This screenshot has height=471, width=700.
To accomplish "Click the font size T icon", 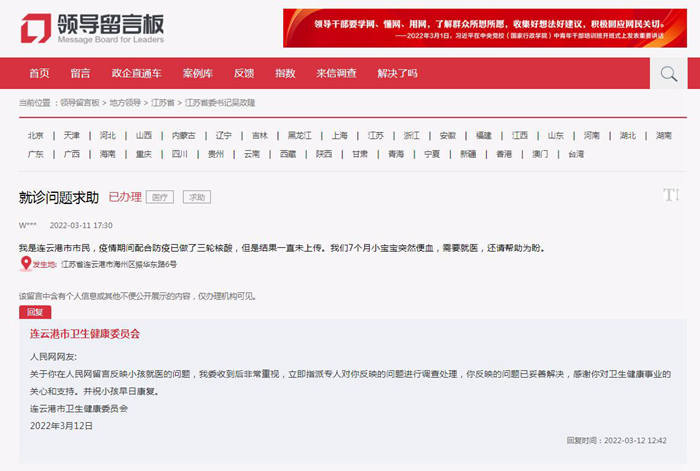I will click(x=672, y=194).
